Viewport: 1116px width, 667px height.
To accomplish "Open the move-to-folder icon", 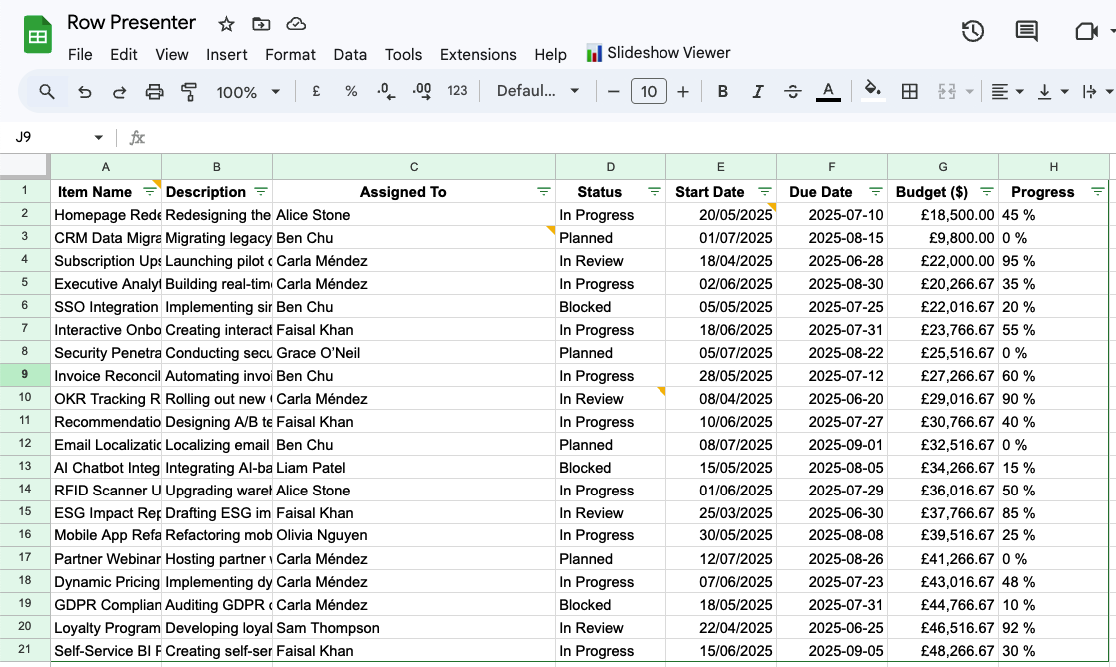I will 261,24.
